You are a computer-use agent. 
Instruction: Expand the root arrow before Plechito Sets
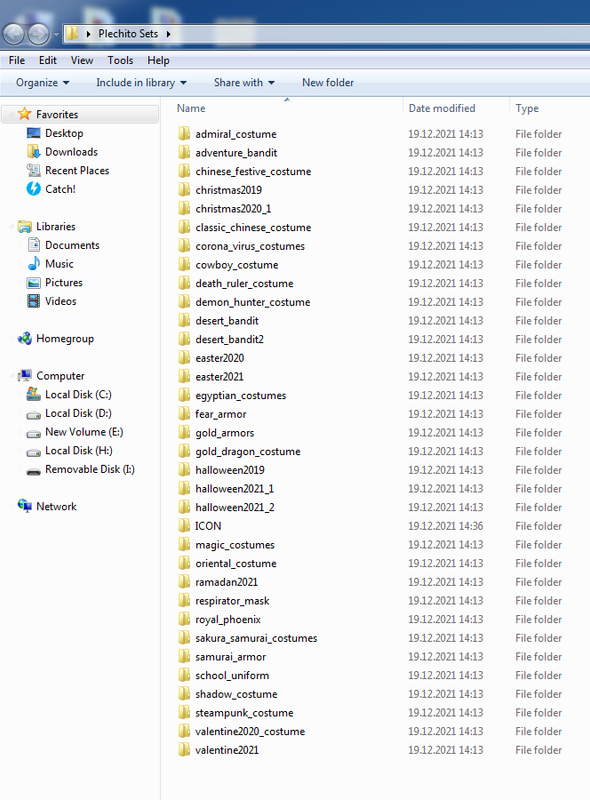coord(88,34)
